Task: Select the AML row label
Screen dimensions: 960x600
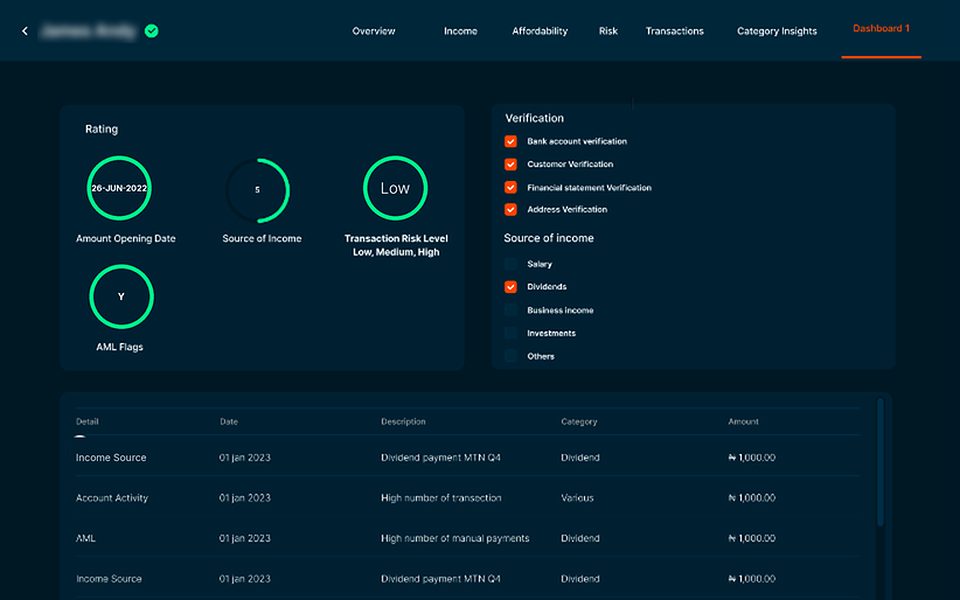Action: point(86,538)
